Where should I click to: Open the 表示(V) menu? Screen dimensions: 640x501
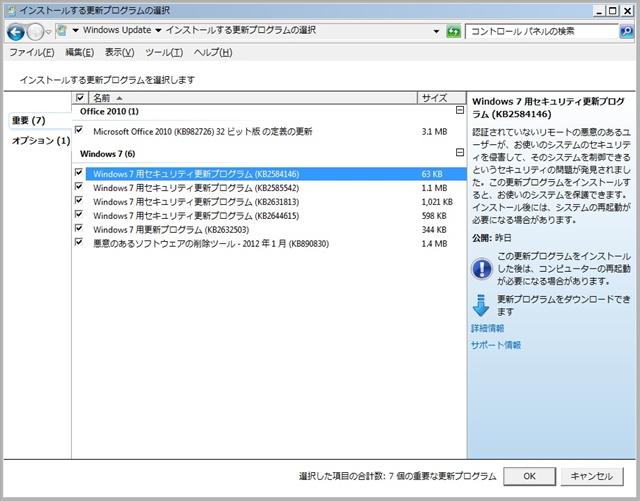click(120, 52)
